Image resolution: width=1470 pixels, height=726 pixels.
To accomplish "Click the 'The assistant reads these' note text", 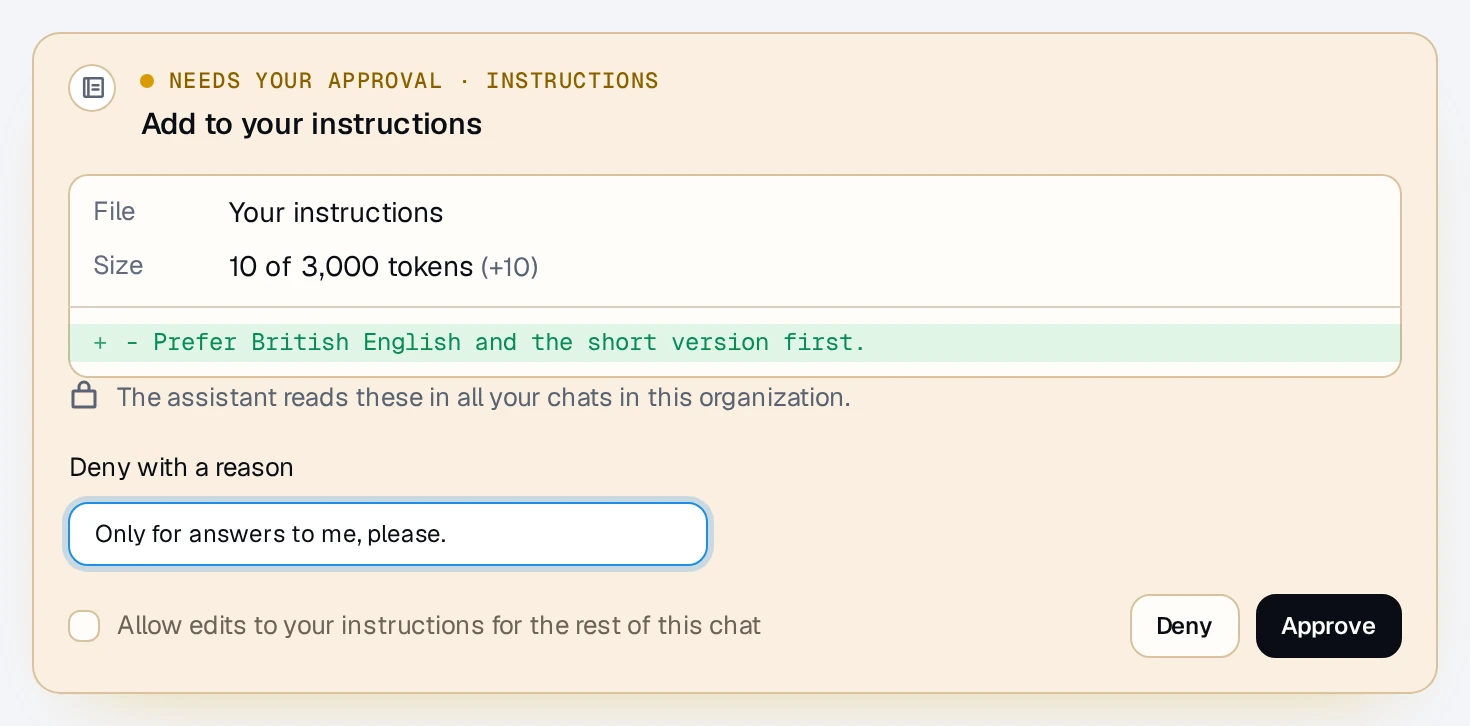I will click(484, 397).
